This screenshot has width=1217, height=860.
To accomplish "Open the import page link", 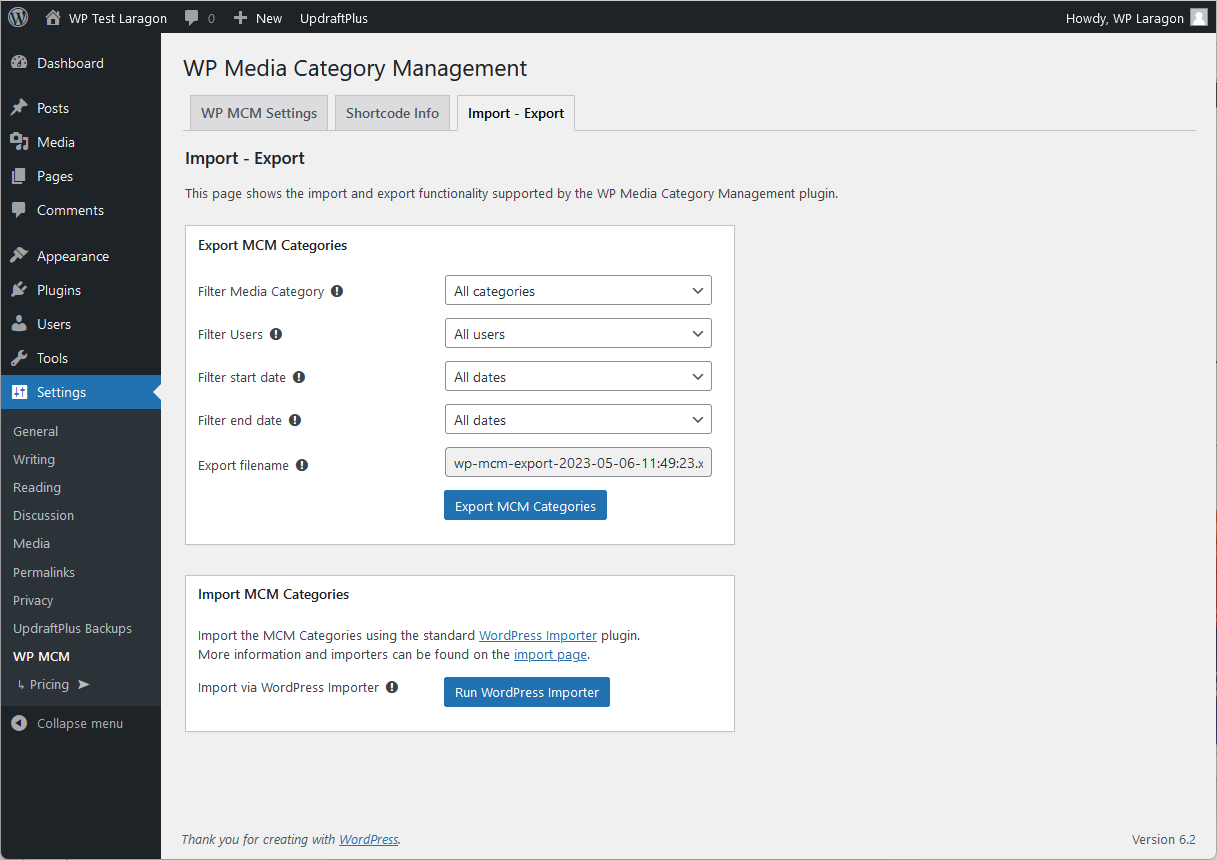I will [551, 655].
